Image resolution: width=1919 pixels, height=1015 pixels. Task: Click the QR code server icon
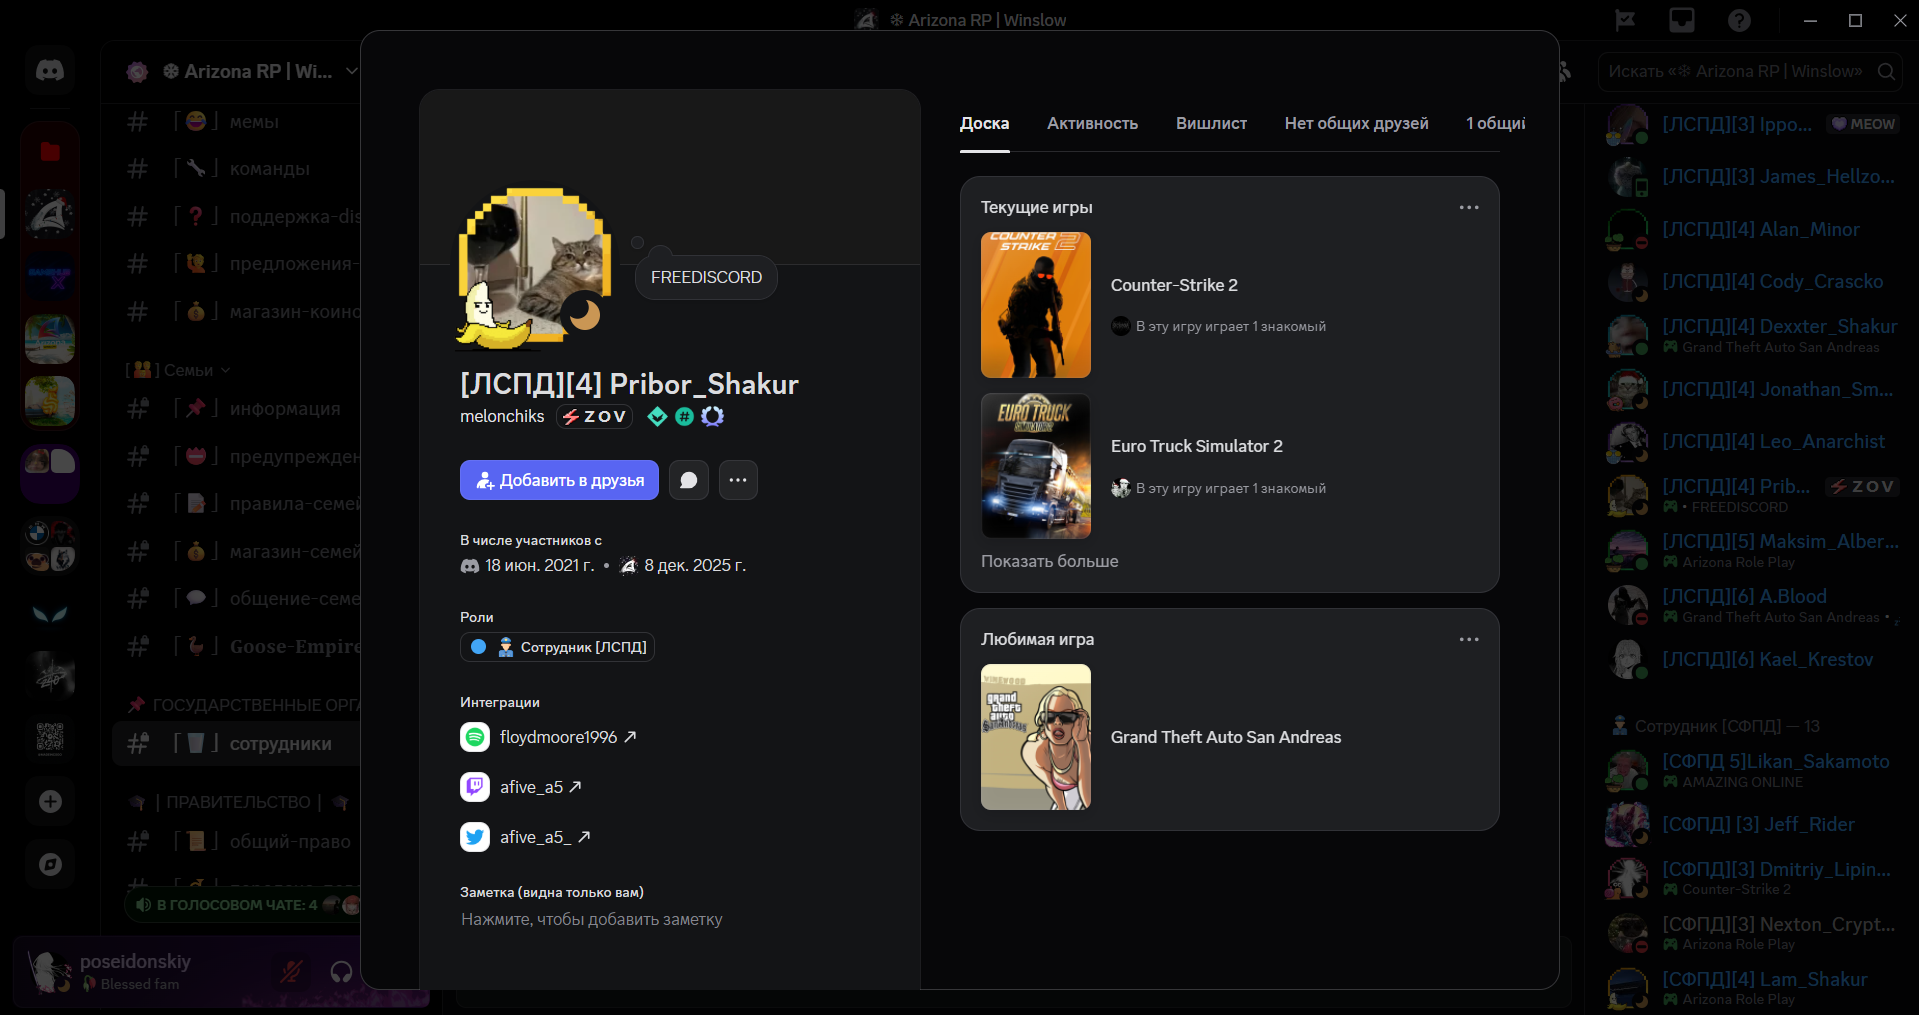(50, 739)
